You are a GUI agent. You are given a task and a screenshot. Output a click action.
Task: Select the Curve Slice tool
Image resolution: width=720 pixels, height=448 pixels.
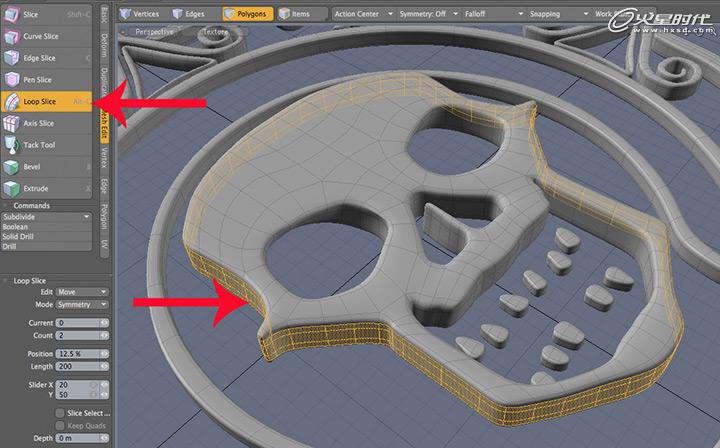tap(46, 36)
